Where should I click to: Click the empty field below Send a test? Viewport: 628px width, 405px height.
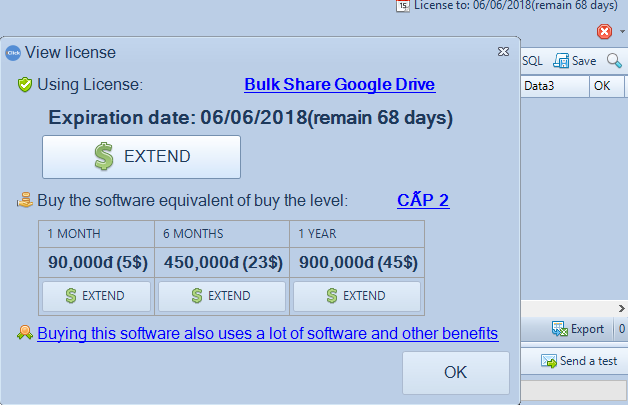(574, 390)
